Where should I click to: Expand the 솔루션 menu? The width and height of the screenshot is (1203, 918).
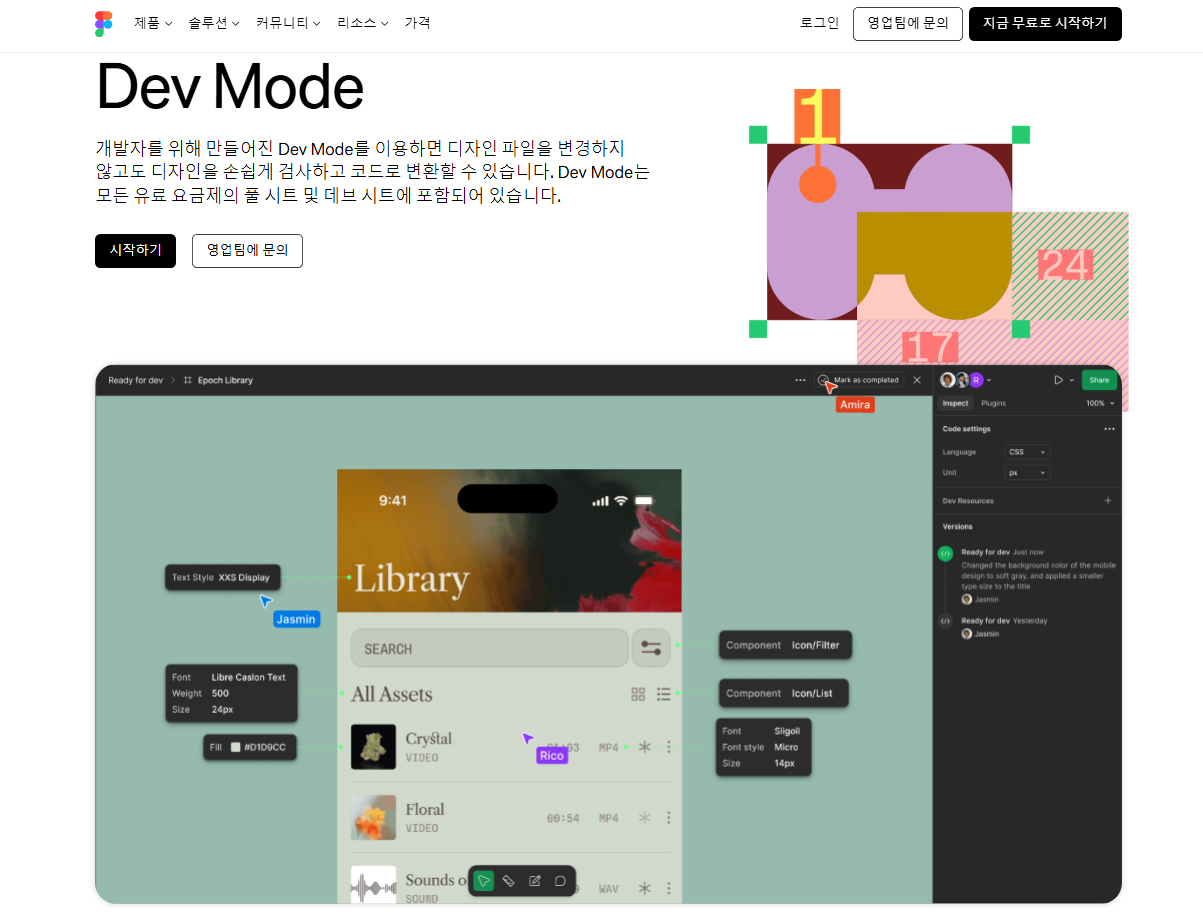[x=214, y=23]
